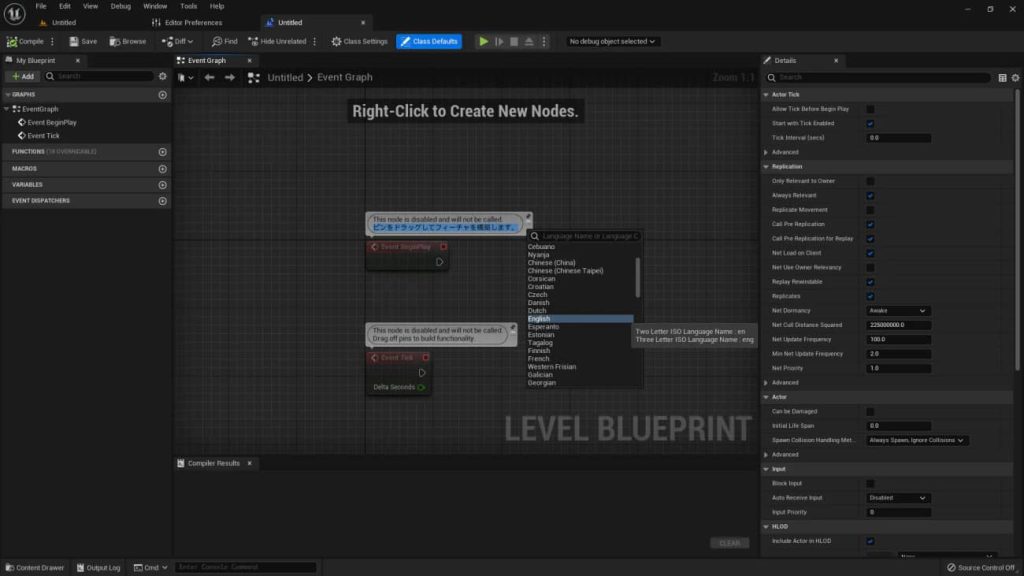Screen dimensions: 1024x576
Task: Toggle Hide Unrelated nodes icon
Action: (x=253, y=41)
